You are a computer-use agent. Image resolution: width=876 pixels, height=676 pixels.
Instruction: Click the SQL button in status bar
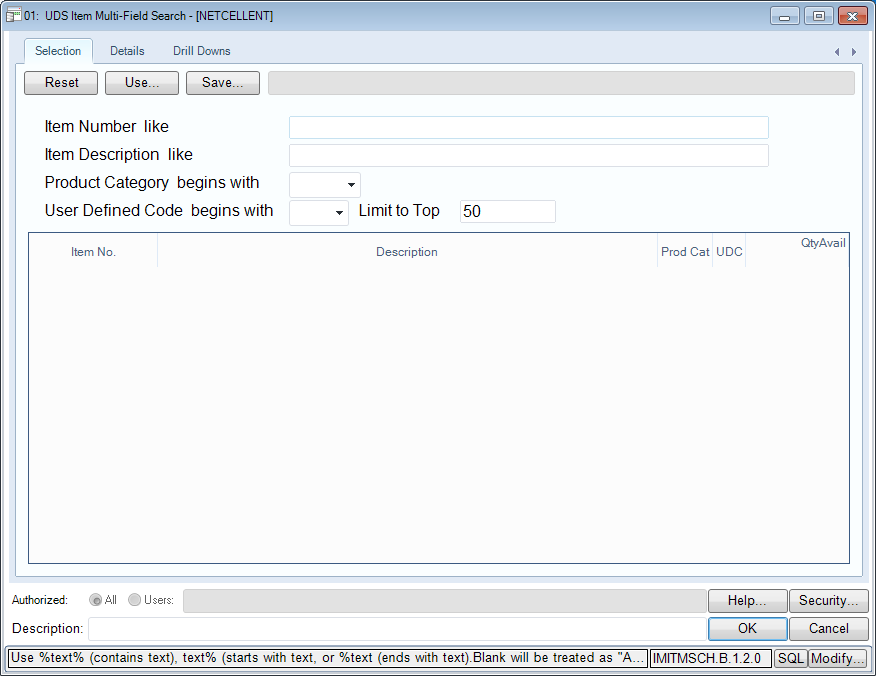tap(791, 658)
